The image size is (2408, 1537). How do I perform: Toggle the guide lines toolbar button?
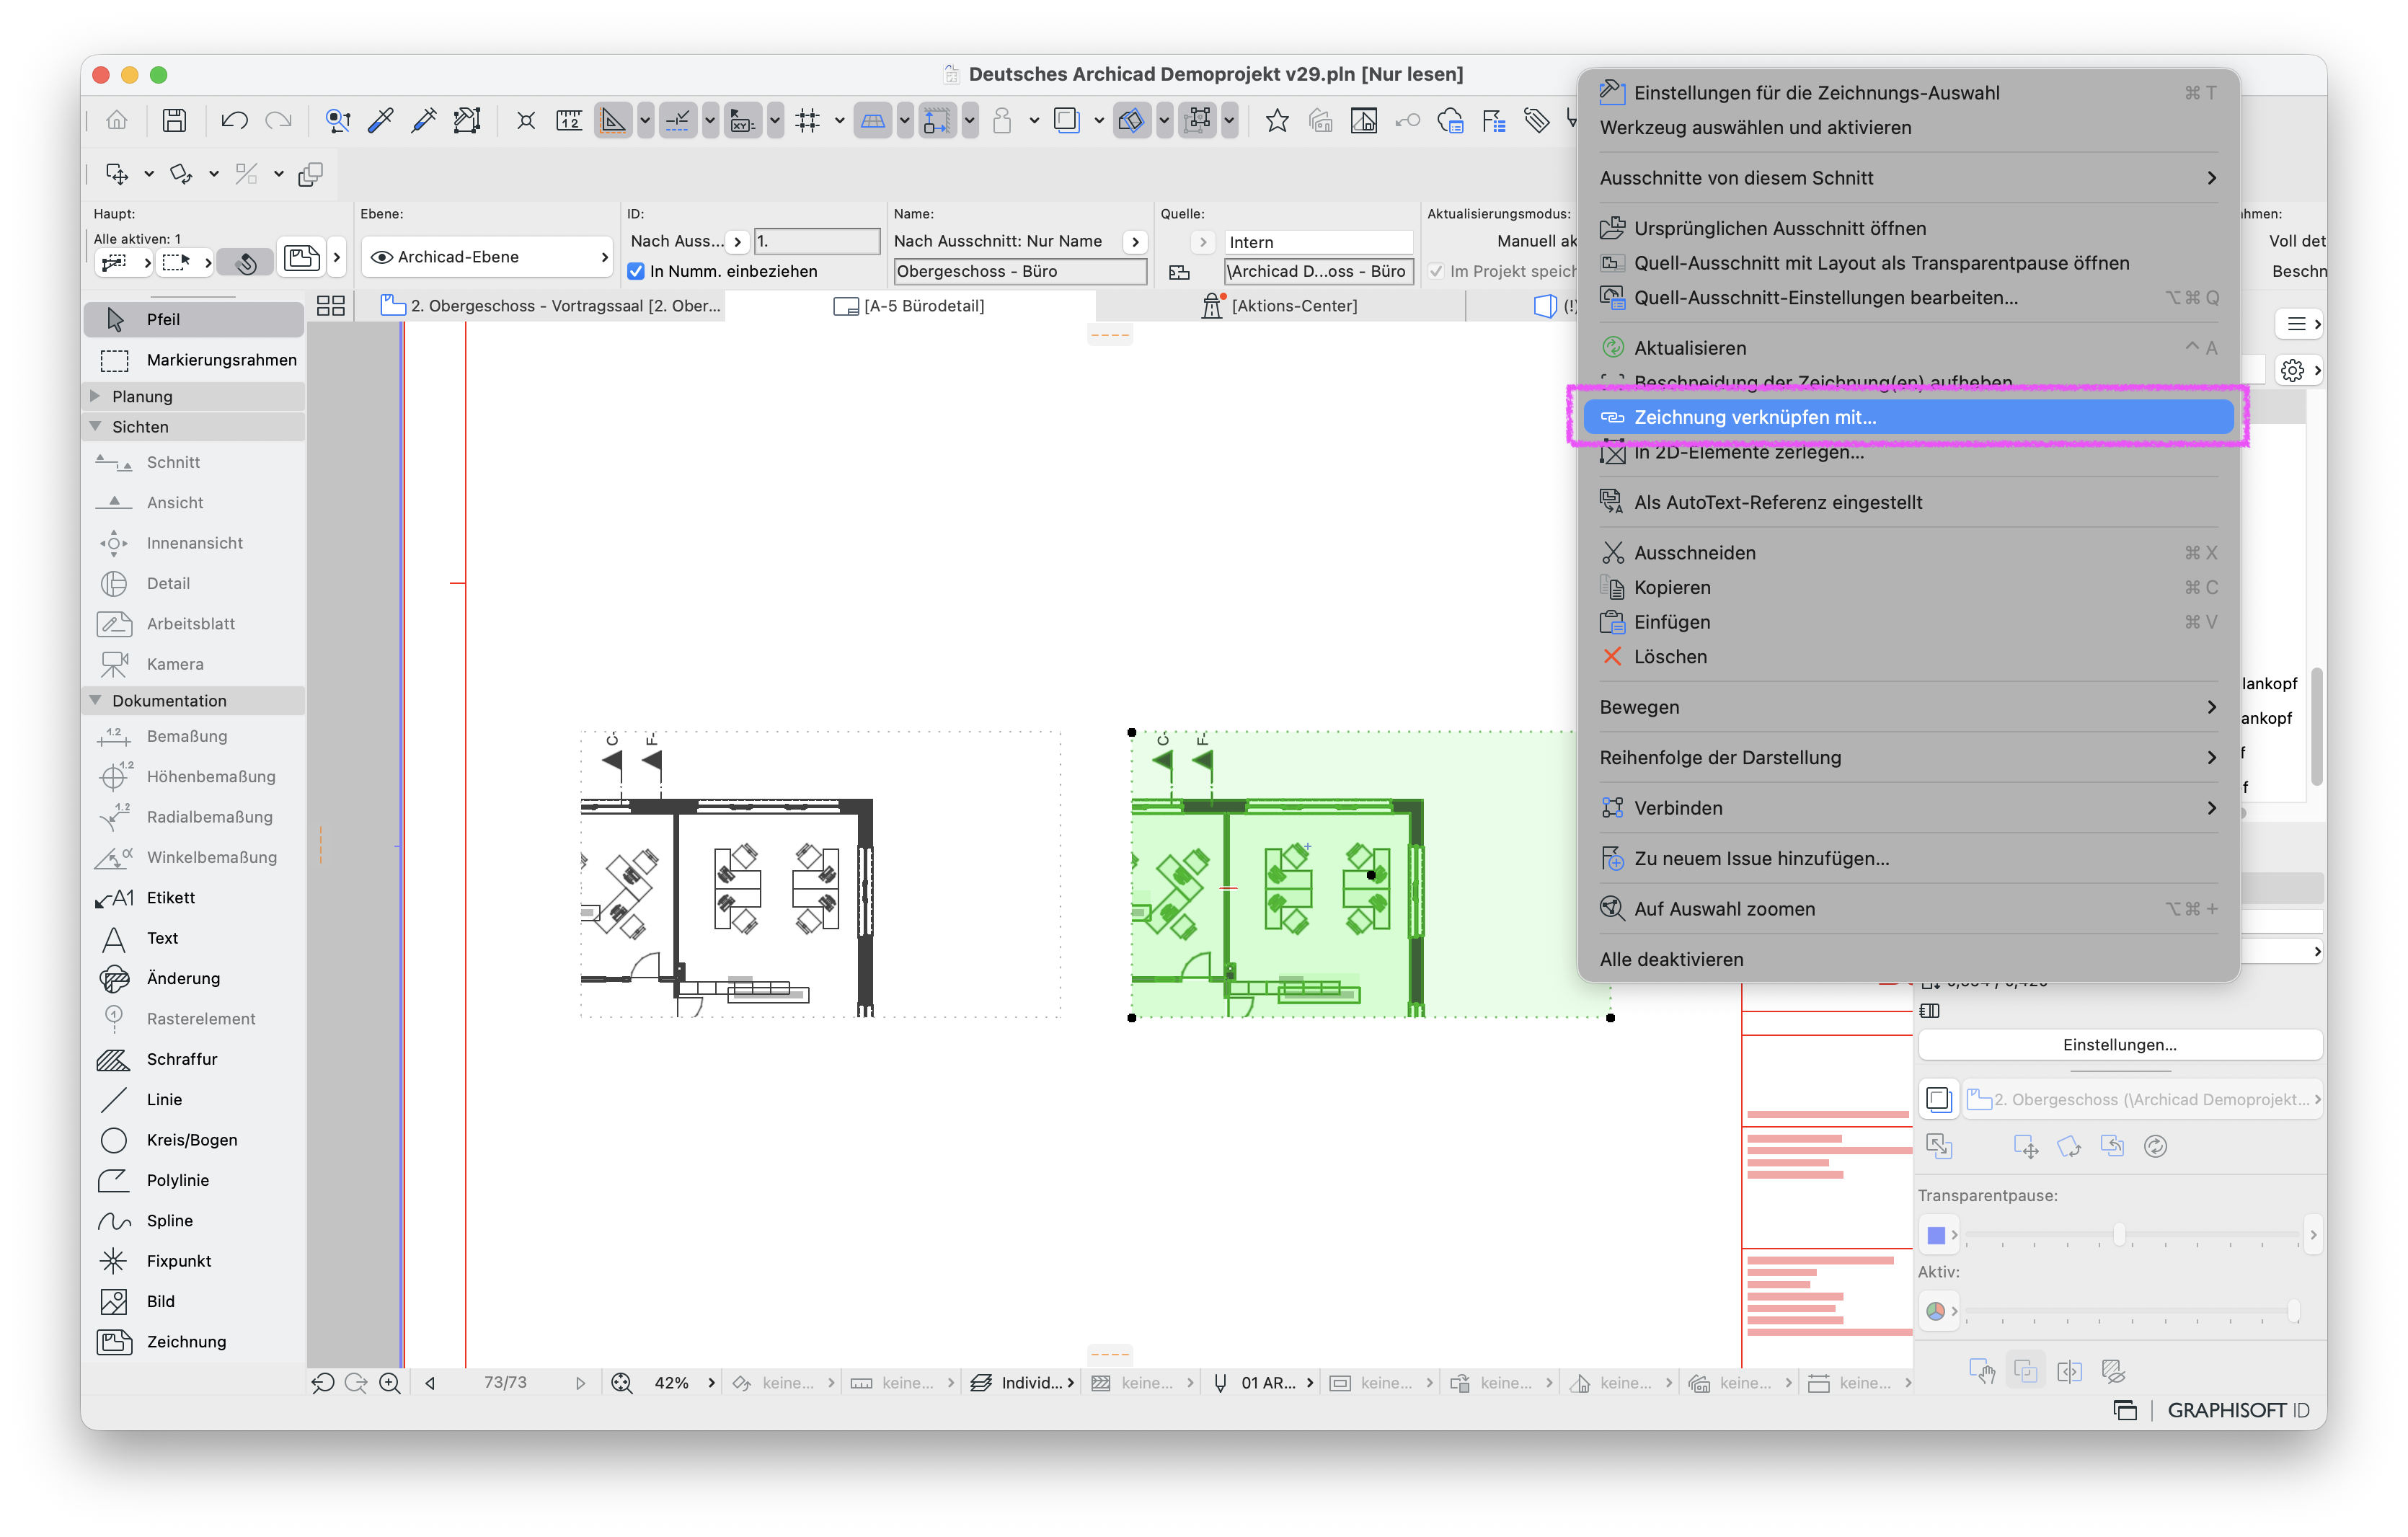tap(677, 121)
